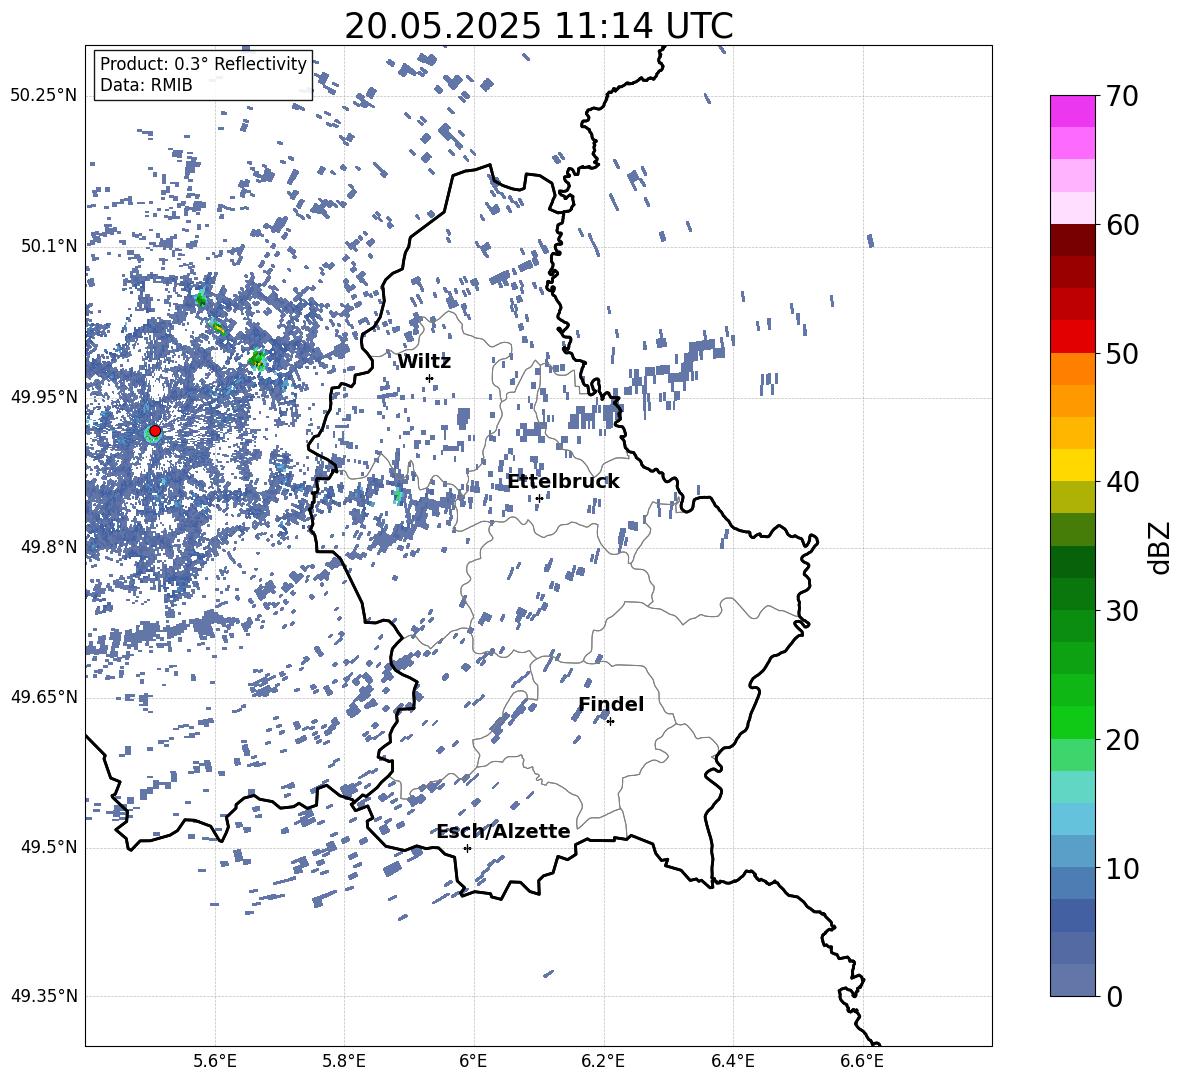Click the 49.35°N latitude label
Screen dimensions: 1184x1081
[x=44, y=996]
